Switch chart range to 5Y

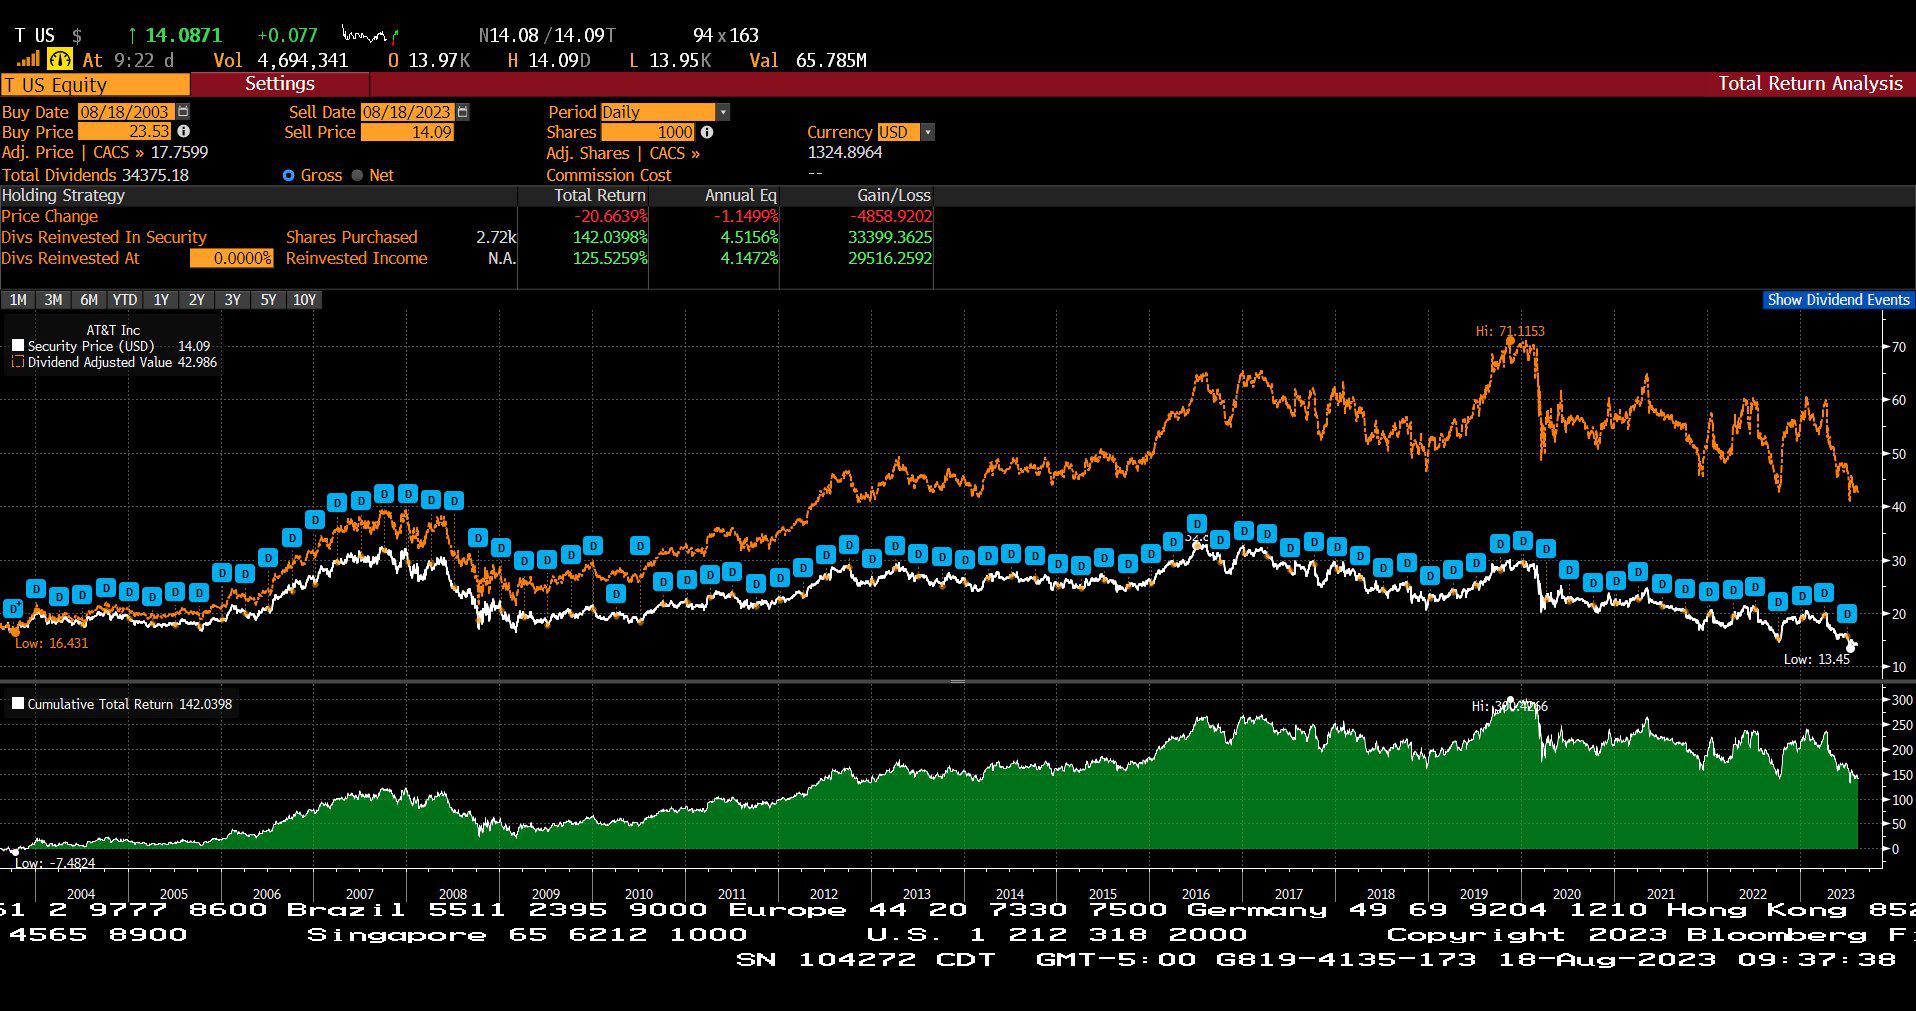(268, 300)
